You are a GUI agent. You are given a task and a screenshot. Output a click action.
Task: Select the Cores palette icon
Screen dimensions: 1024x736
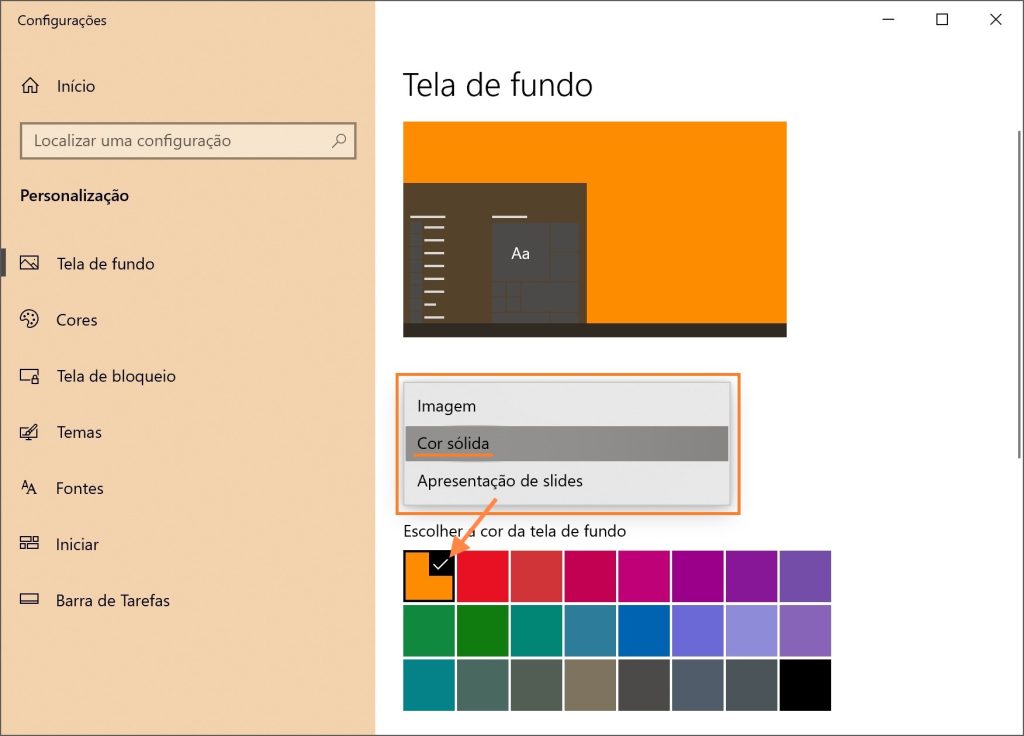point(29,320)
